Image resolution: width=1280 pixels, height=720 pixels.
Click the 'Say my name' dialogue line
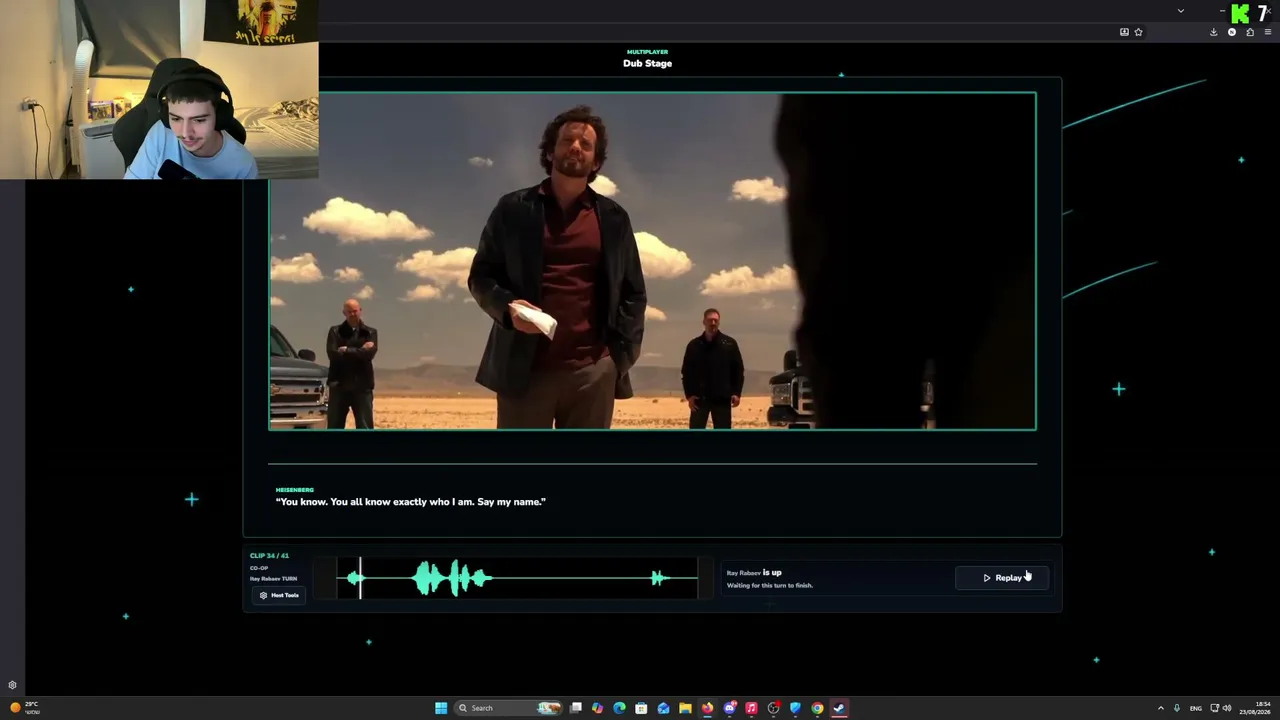[x=411, y=502]
